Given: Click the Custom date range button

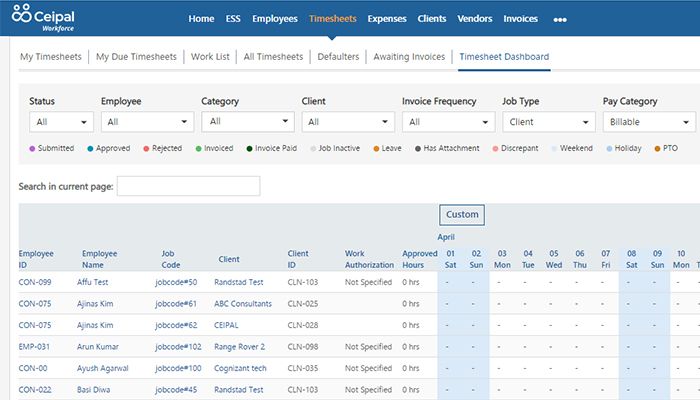Looking at the screenshot, I should pyautogui.click(x=462, y=215).
